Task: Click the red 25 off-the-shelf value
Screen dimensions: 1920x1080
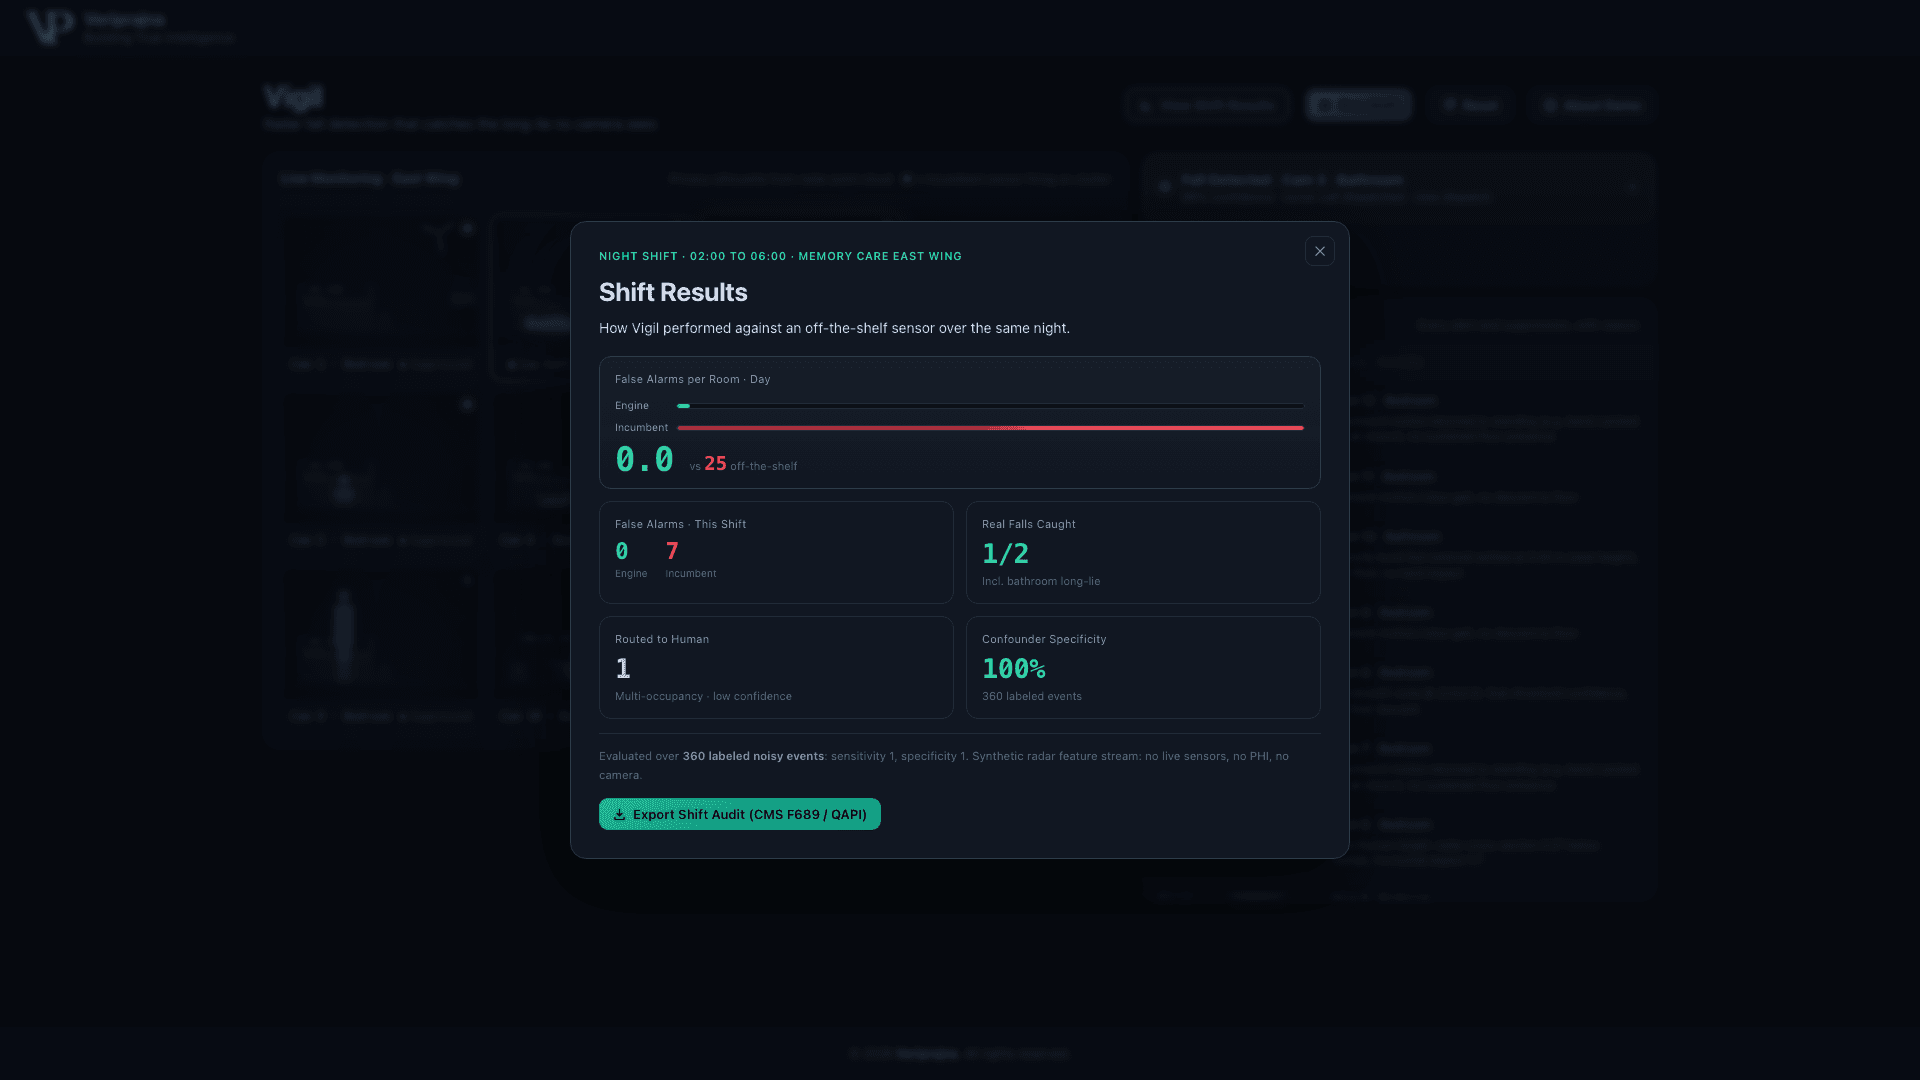Action: pos(715,464)
